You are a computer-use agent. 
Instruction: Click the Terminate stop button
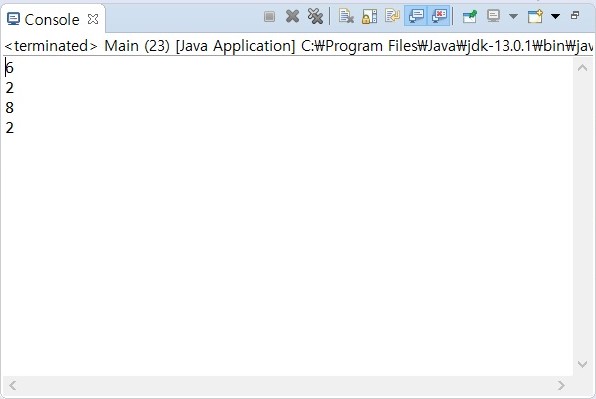tap(269, 16)
